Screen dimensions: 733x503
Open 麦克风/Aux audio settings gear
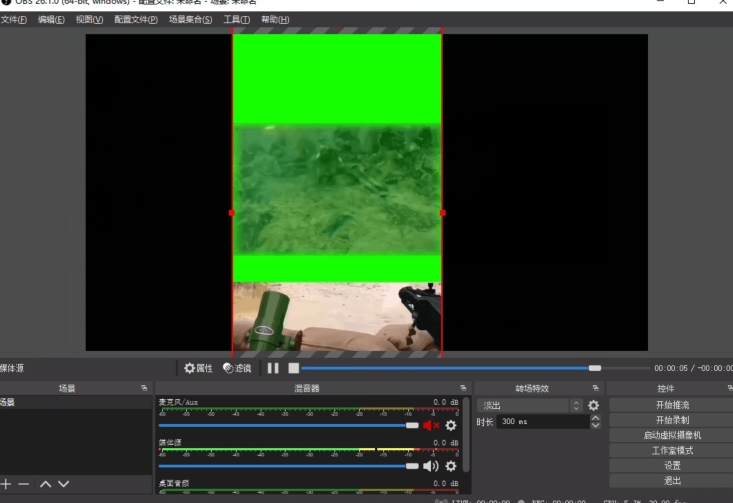pos(451,425)
